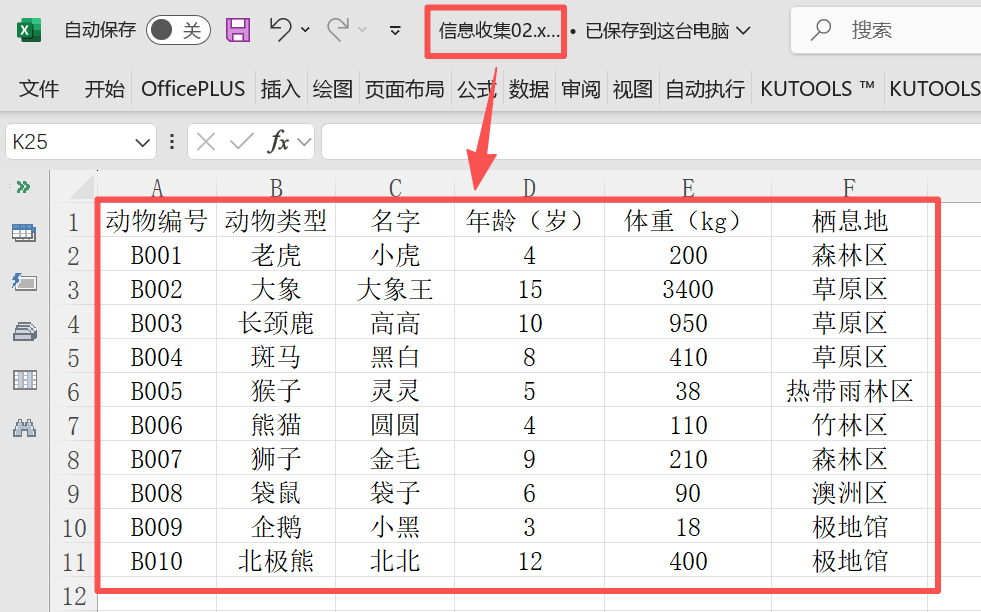Collapse the left sidebar via double-arrow icon
Image resolution: width=981 pixels, height=612 pixels.
23,185
